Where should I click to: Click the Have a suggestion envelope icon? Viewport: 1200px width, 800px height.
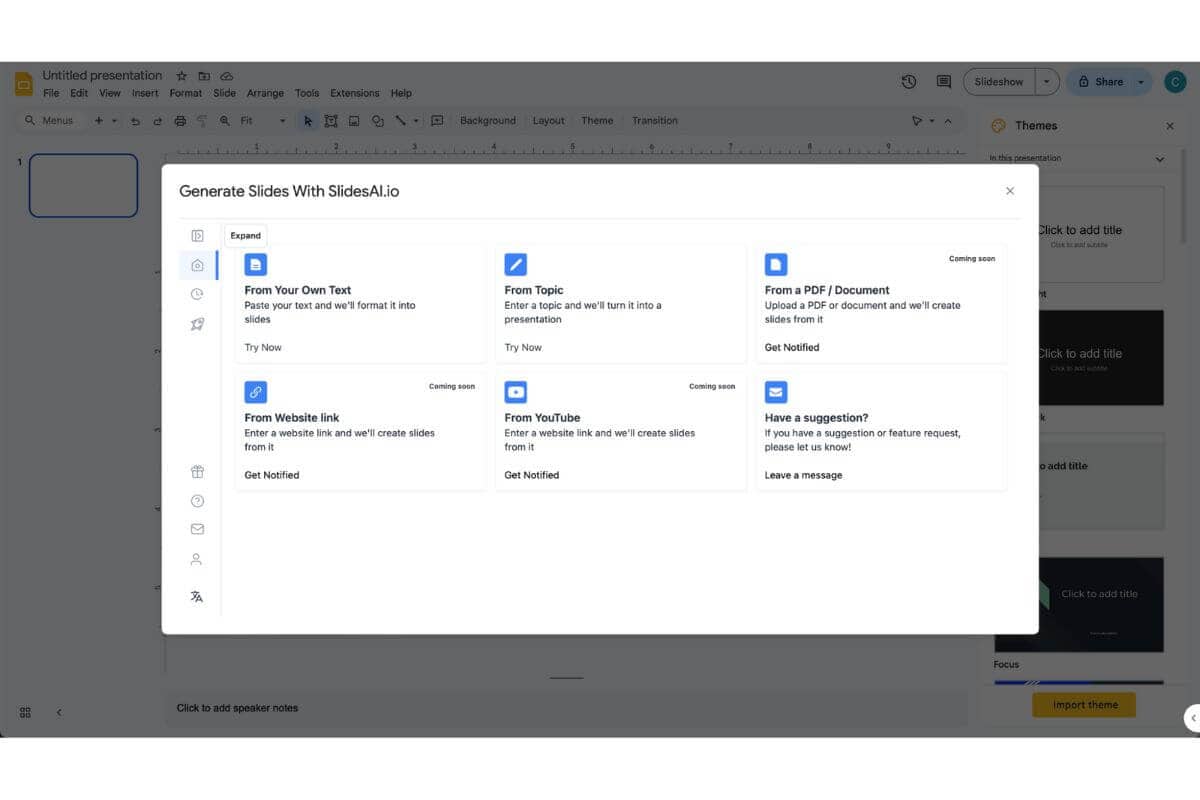coord(776,392)
